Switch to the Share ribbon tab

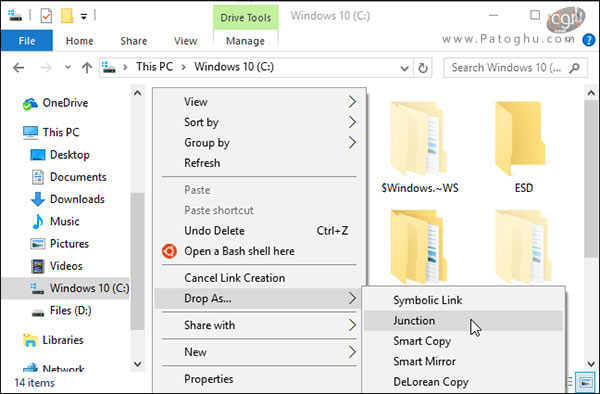pos(134,41)
